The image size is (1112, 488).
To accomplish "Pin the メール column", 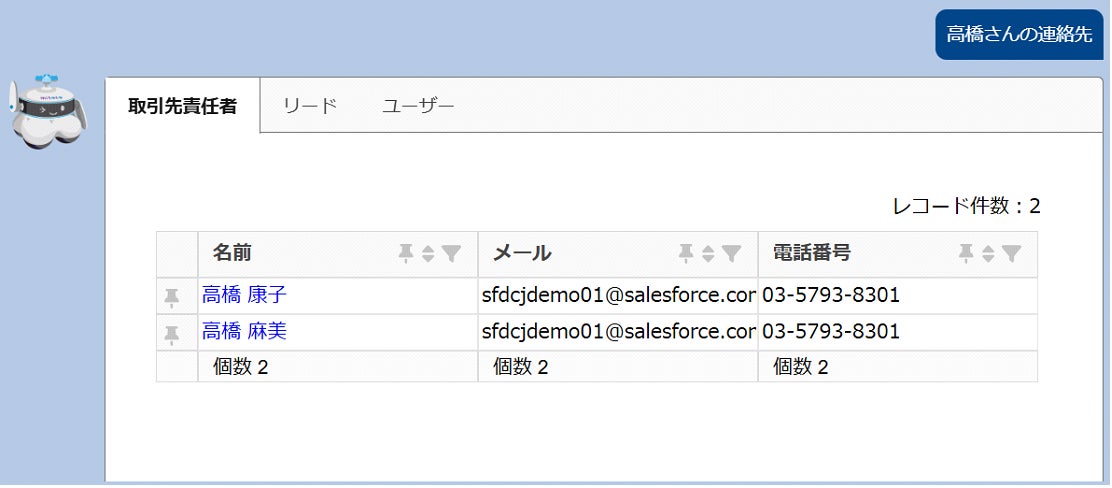I will tap(685, 254).
